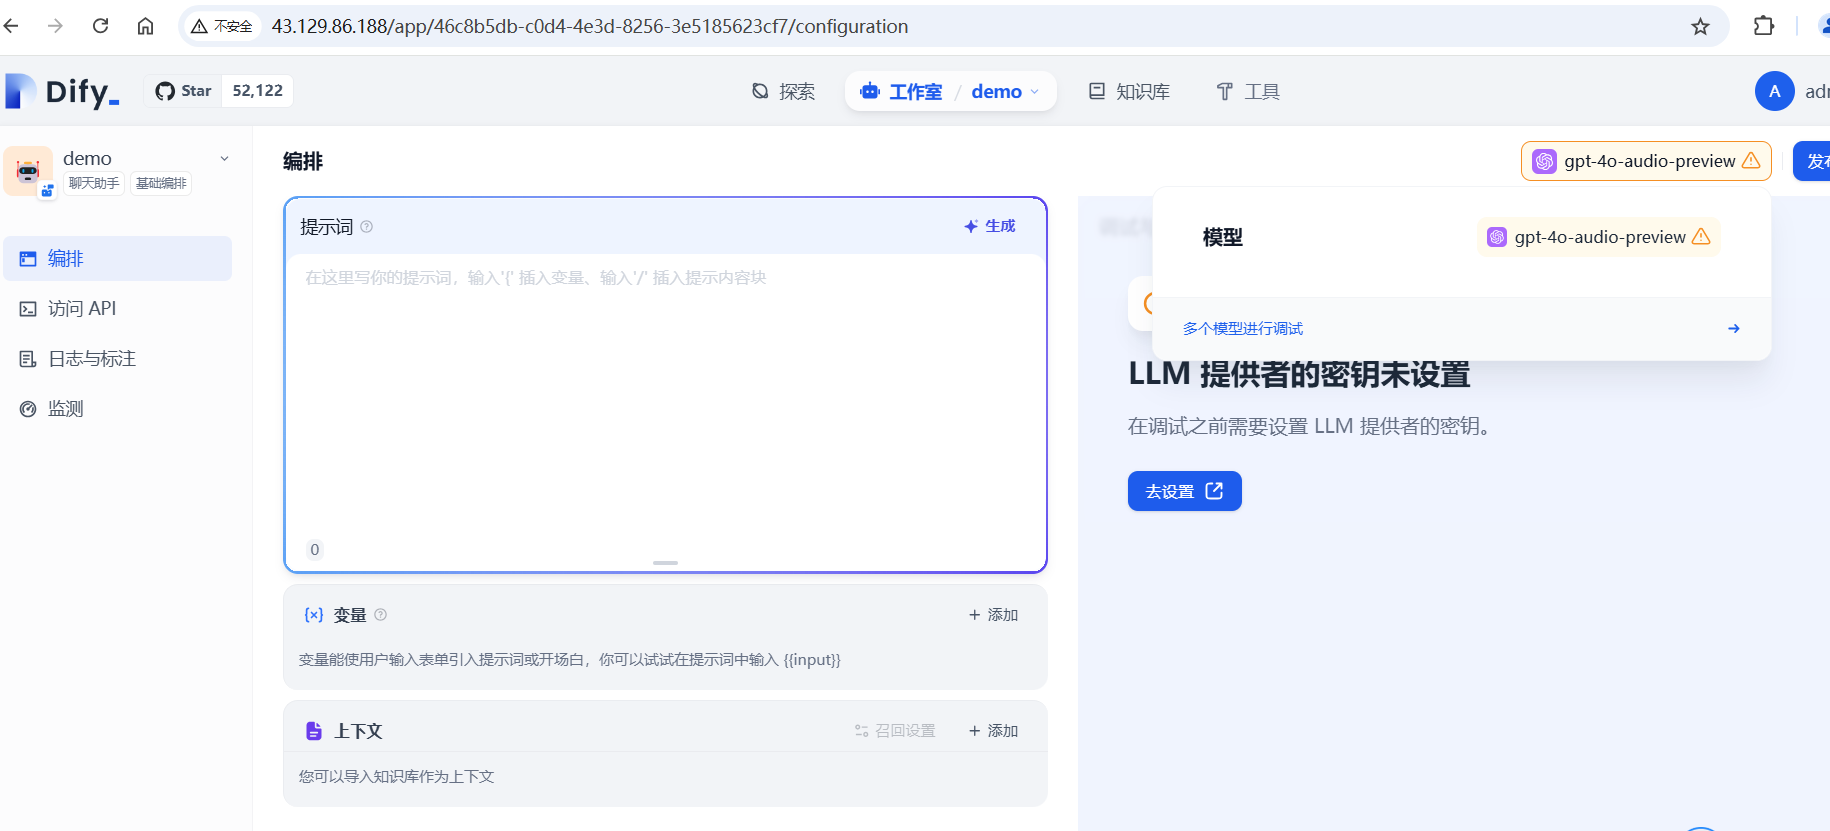Open the GitHub Star badge

[184, 91]
